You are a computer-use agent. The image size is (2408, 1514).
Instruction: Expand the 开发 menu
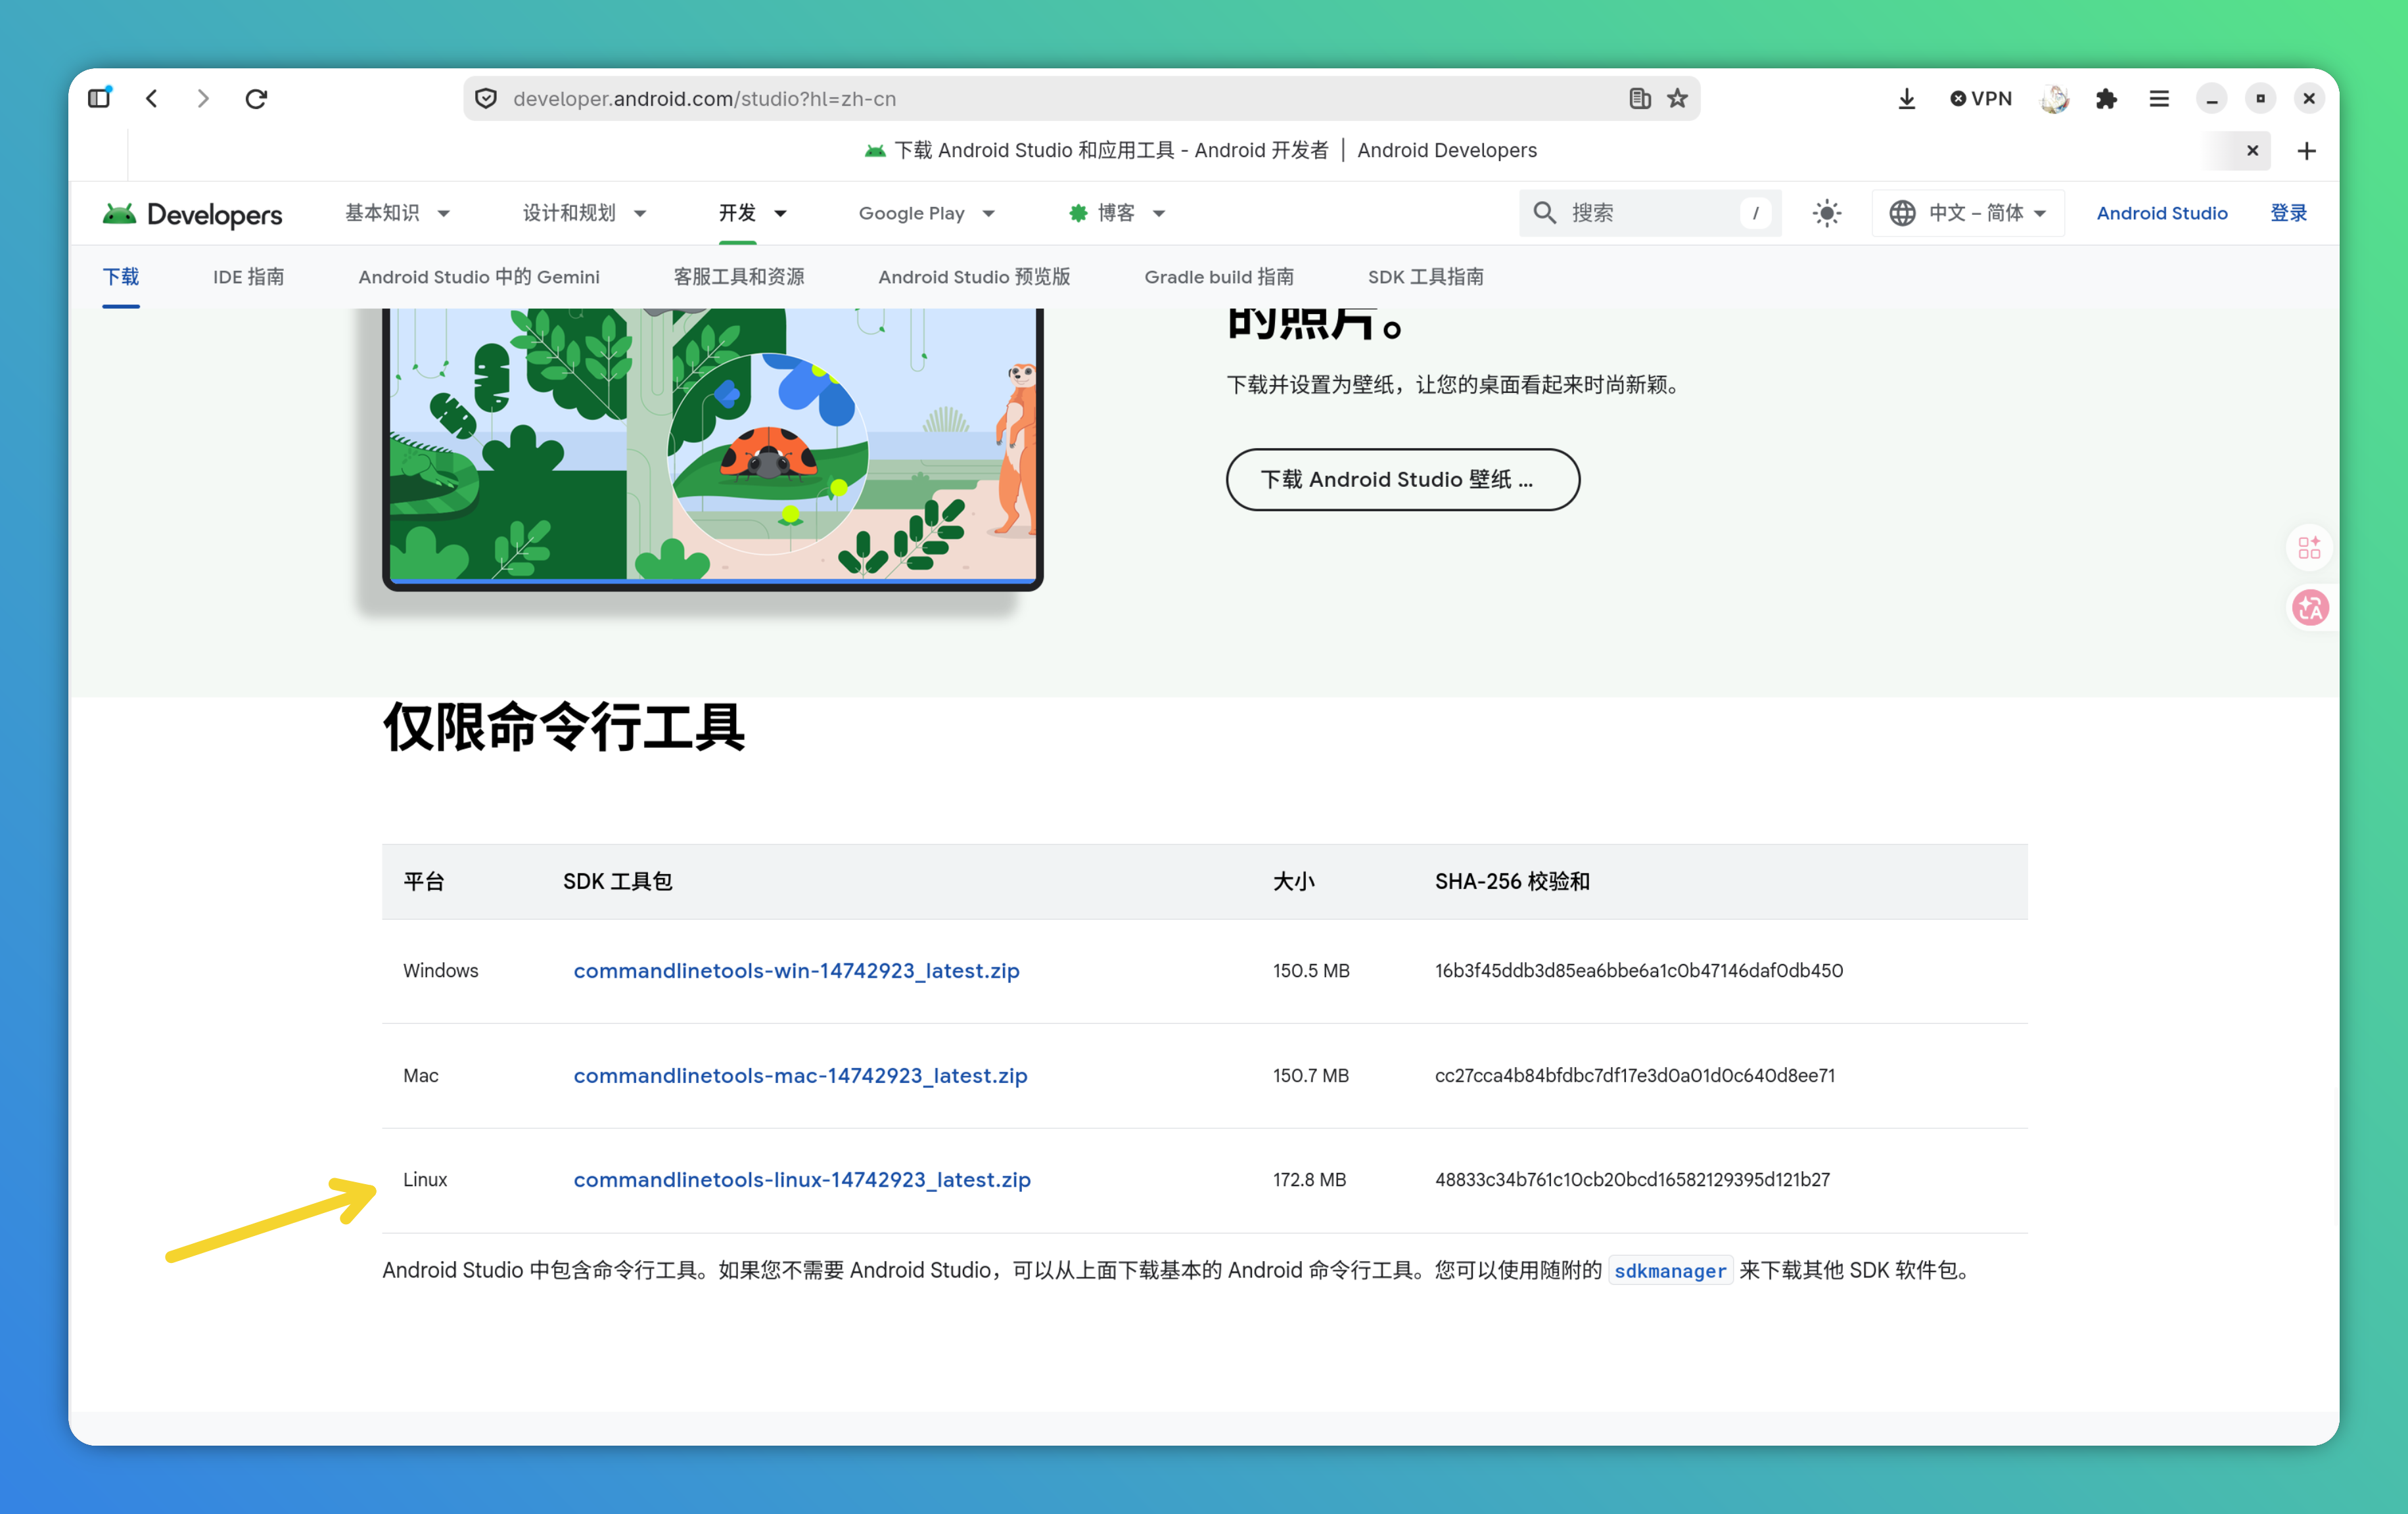(752, 213)
